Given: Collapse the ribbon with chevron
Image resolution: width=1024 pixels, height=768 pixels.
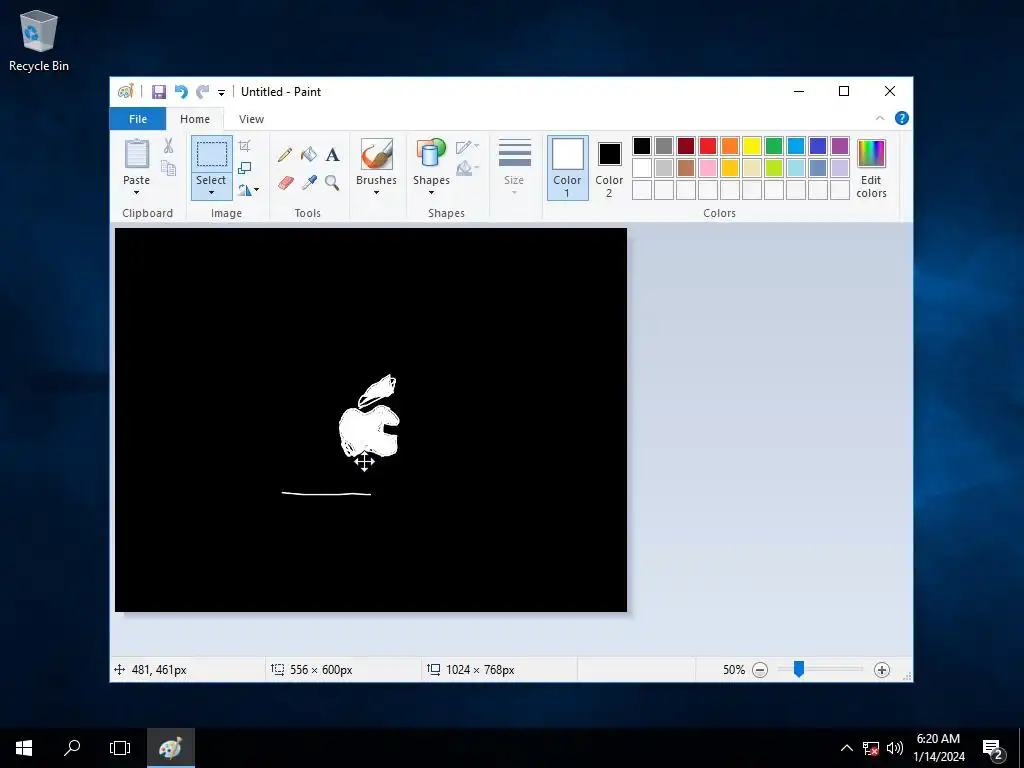Looking at the screenshot, I should 880,118.
